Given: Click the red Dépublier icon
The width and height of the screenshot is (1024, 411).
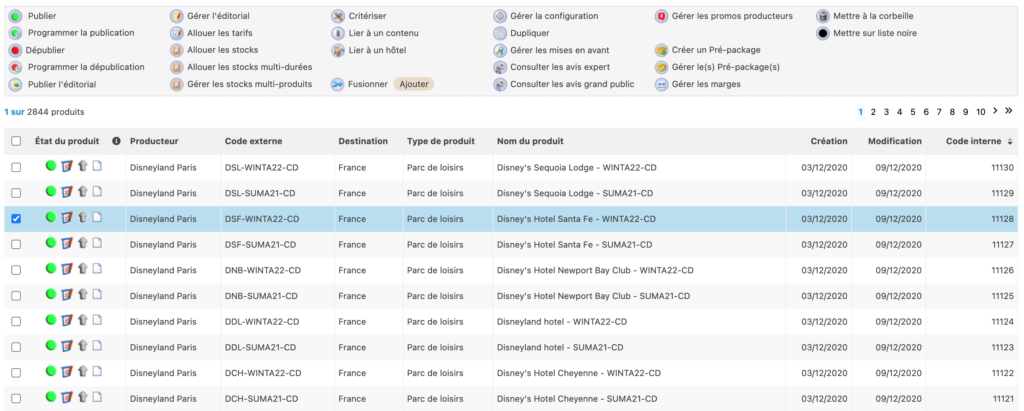Looking at the screenshot, I should click(x=15, y=50).
